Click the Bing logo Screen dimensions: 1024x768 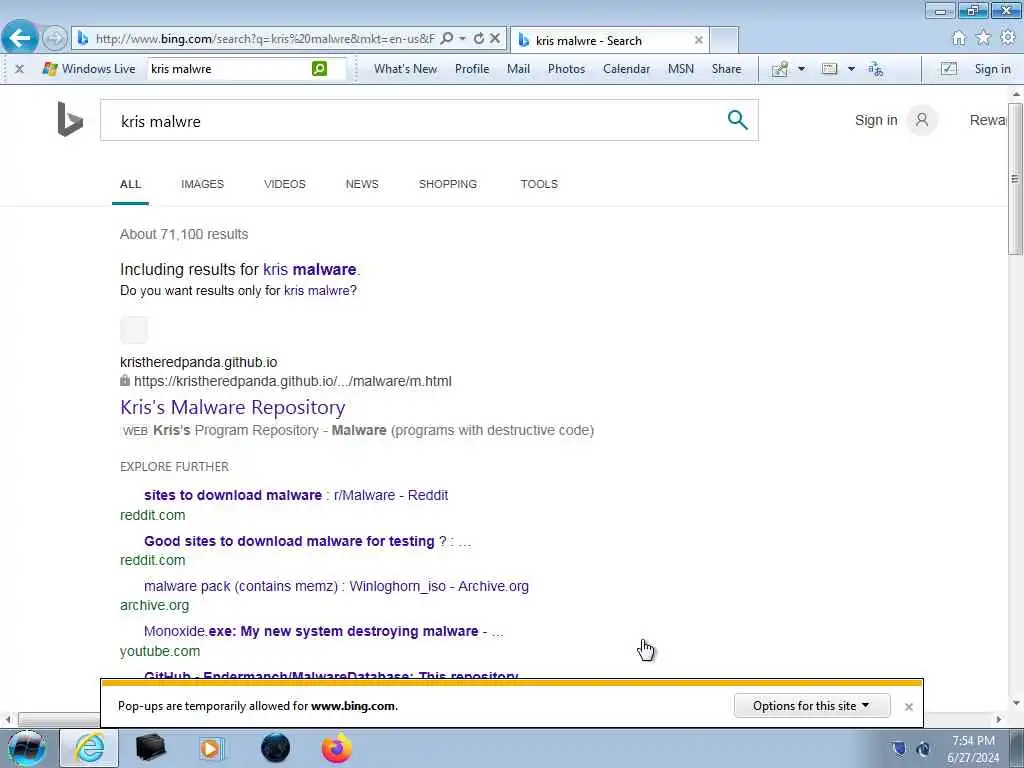70,120
